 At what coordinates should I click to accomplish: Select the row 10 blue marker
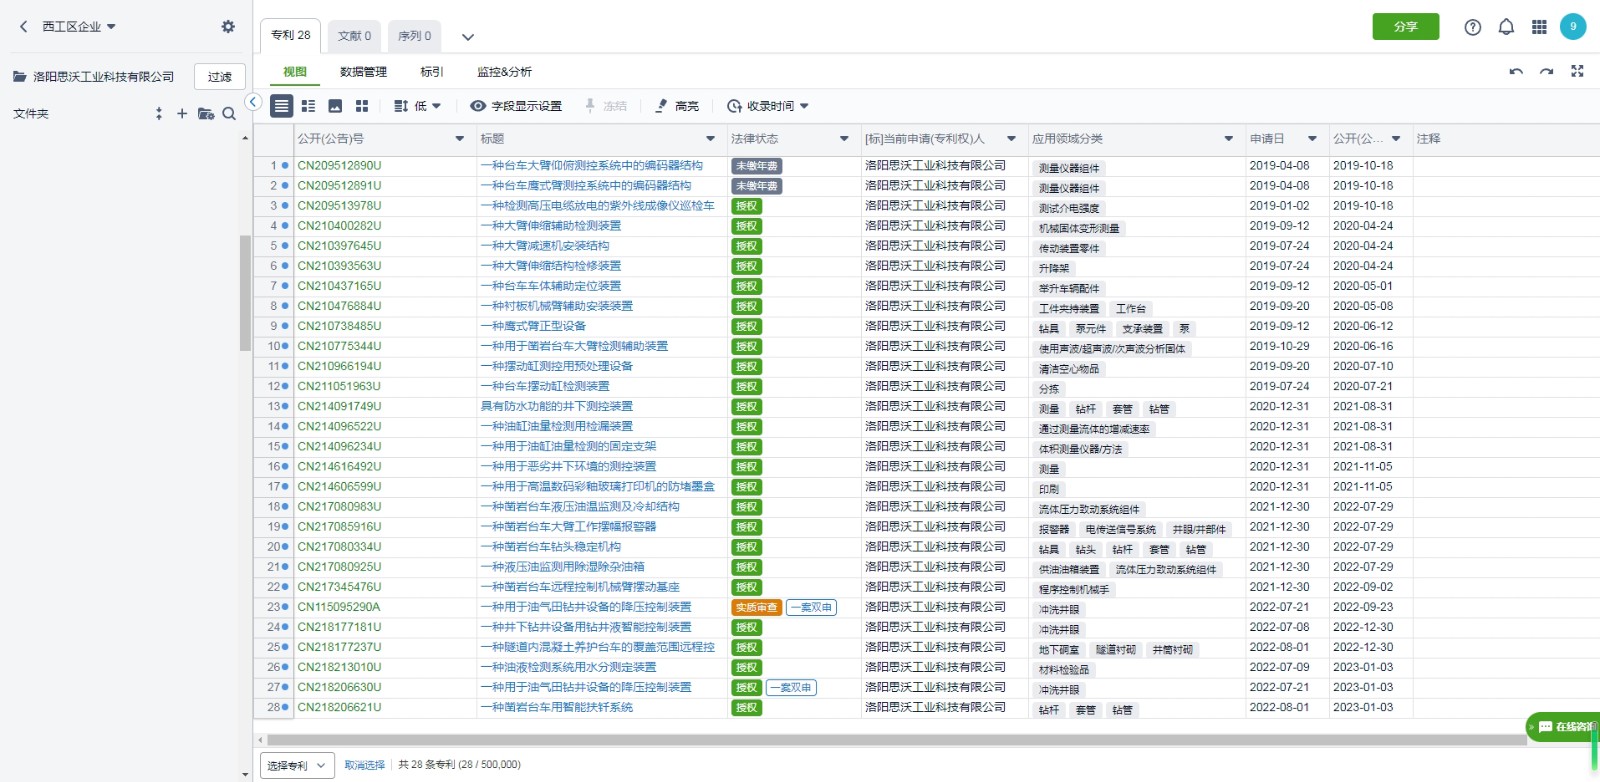pos(285,347)
